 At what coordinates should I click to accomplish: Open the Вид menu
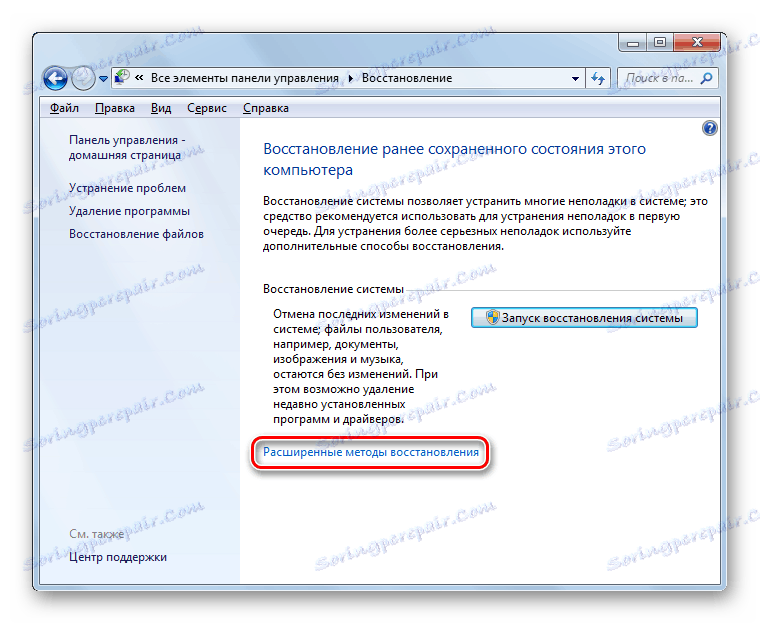pos(160,108)
